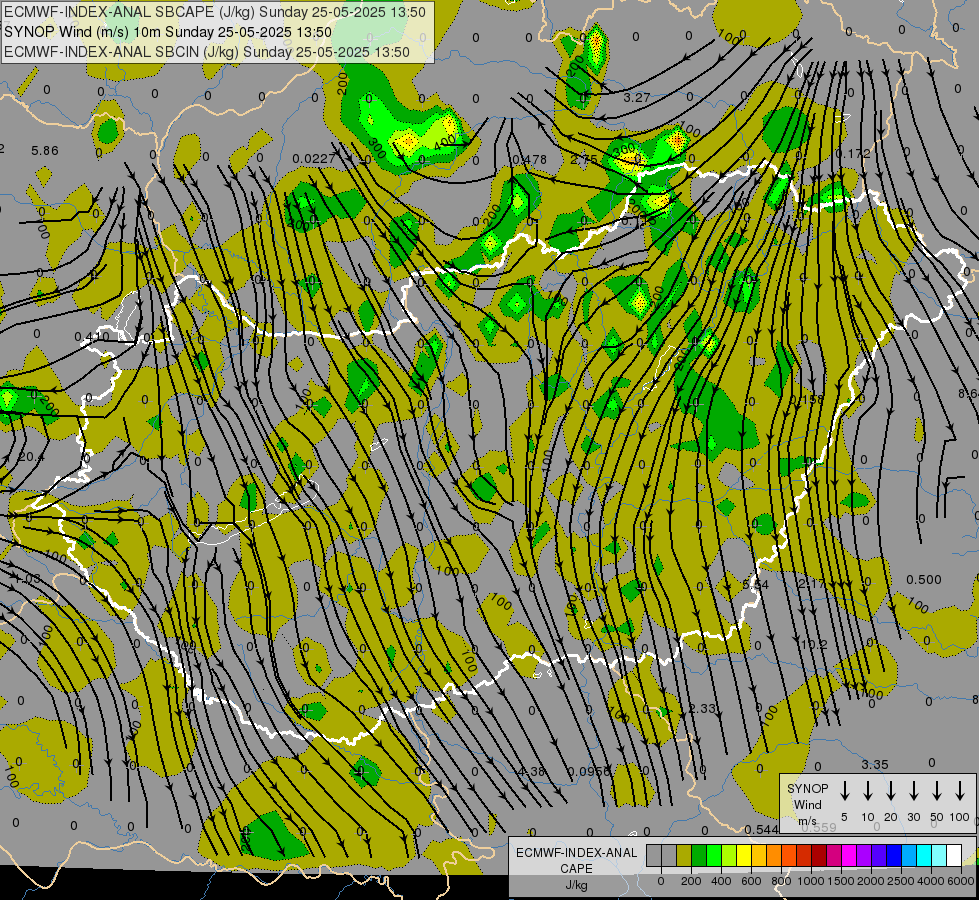The image size is (979, 900).
Task: Click the 0.172 value on map
Action: click(852, 153)
